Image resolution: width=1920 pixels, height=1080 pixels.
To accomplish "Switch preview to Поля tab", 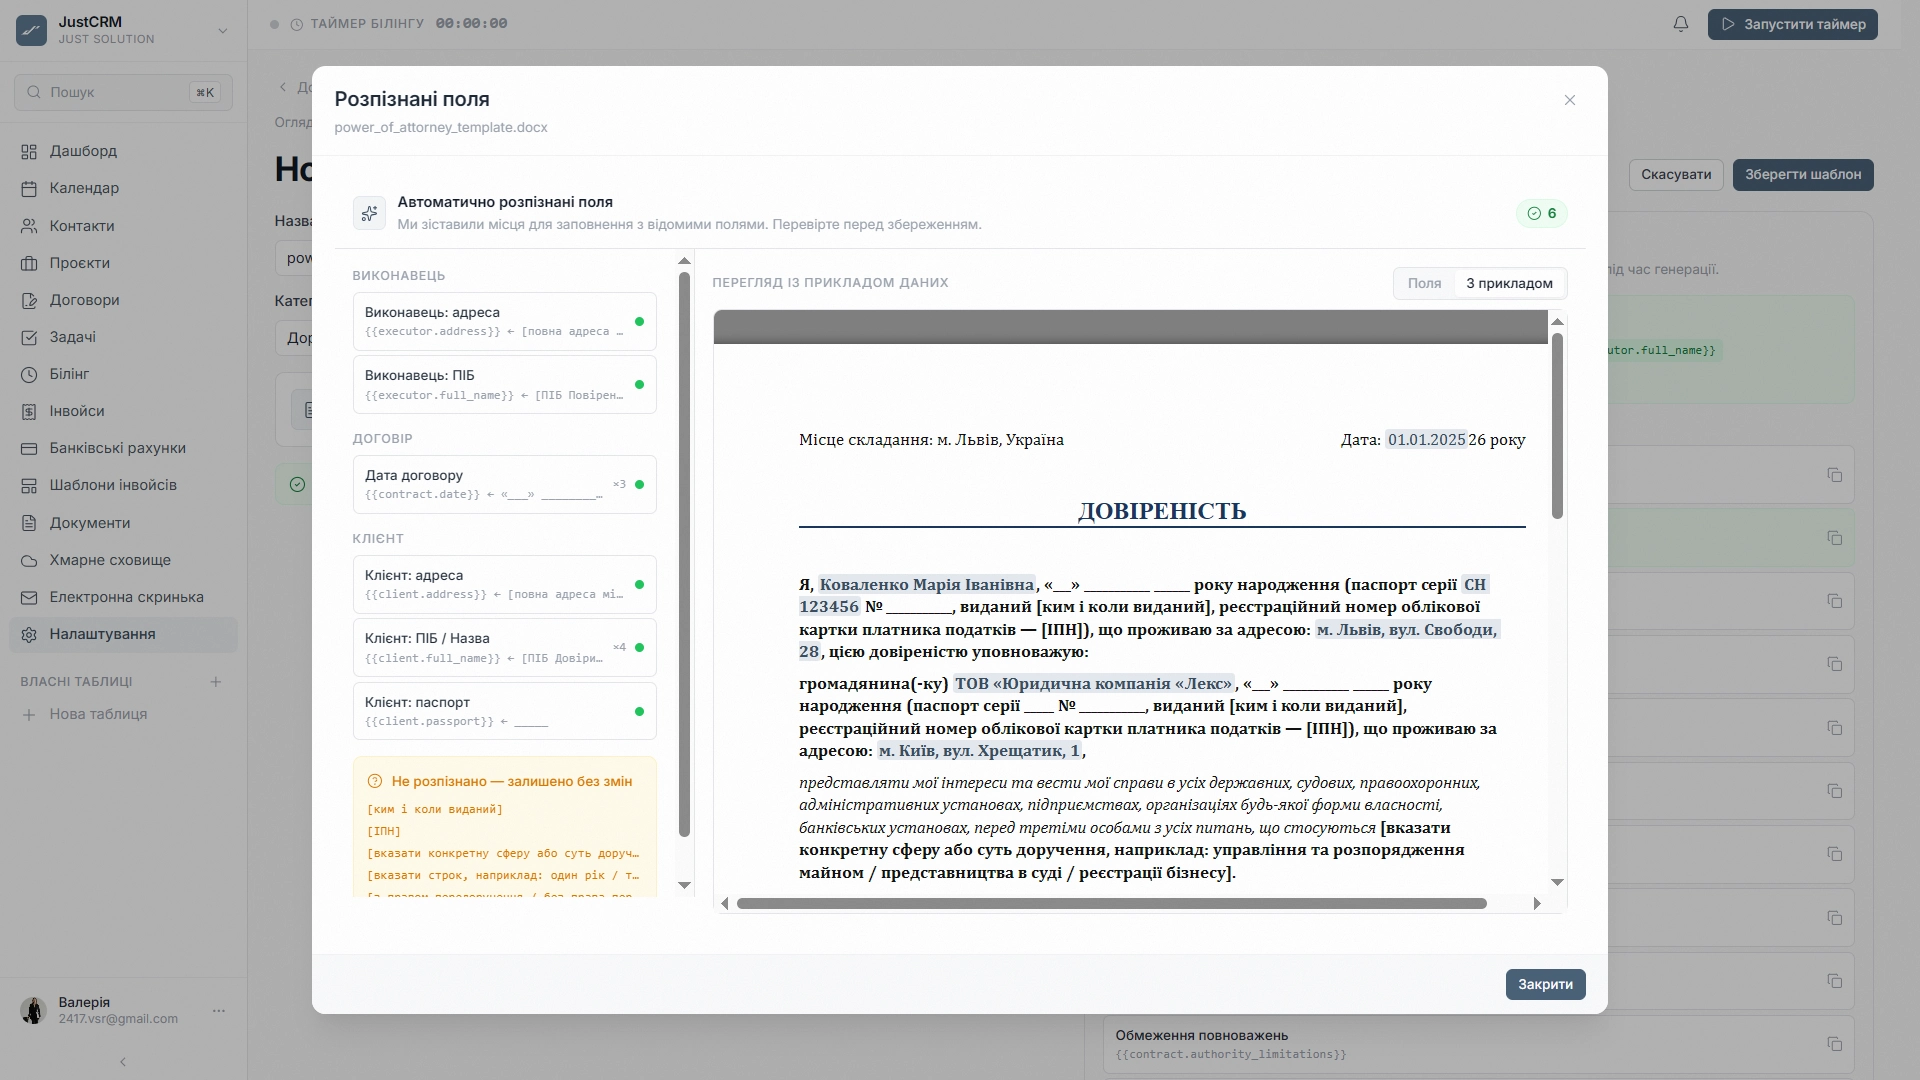I will [1424, 284].
